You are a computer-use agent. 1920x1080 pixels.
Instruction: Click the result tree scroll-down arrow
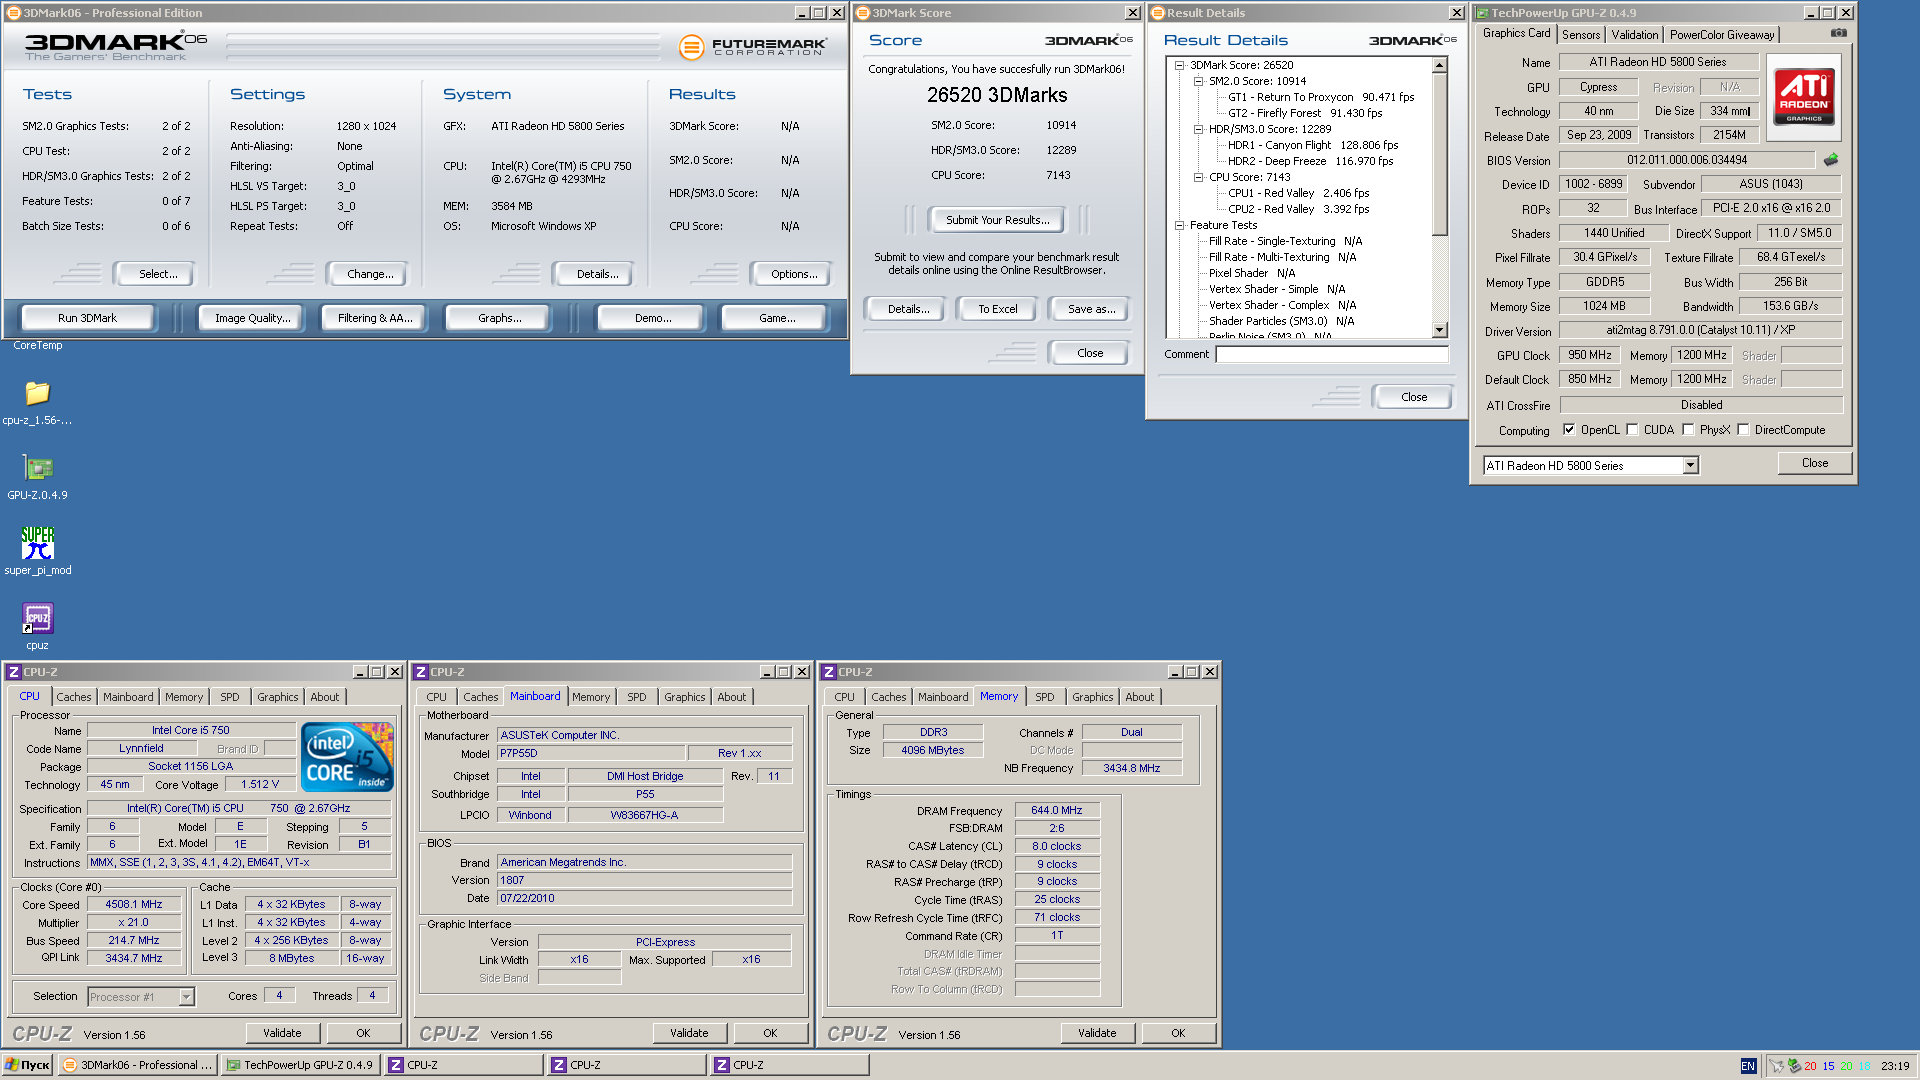coord(1440,330)
